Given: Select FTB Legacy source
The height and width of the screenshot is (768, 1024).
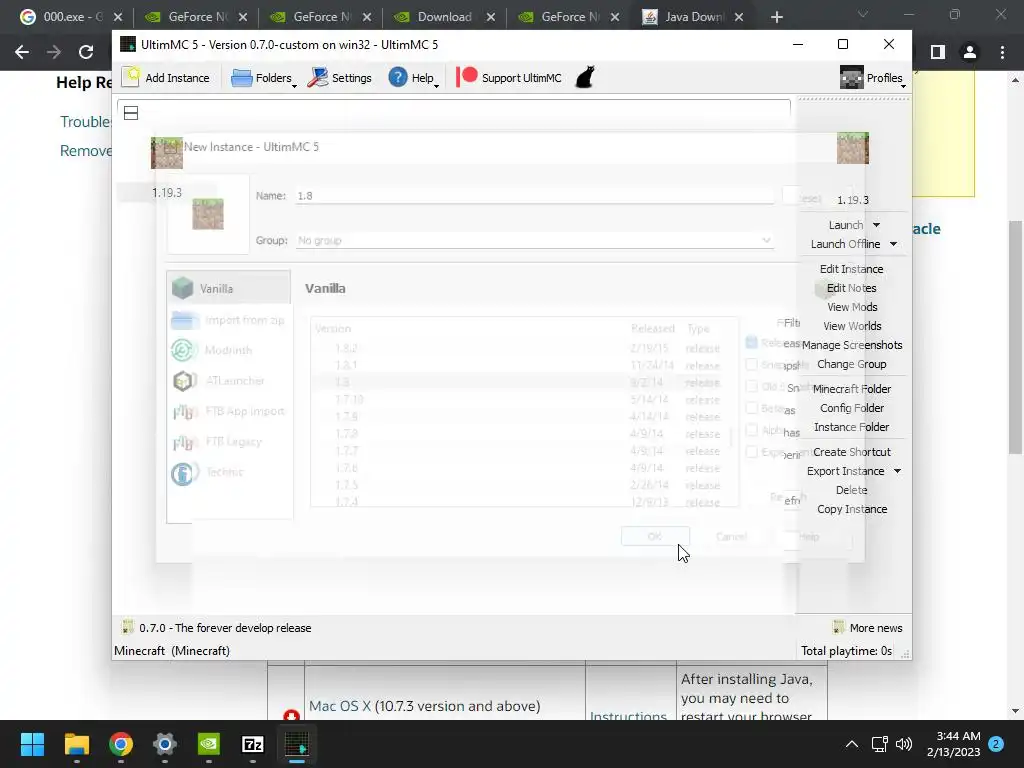Looking at the screenshot, I should click(229, 442).
